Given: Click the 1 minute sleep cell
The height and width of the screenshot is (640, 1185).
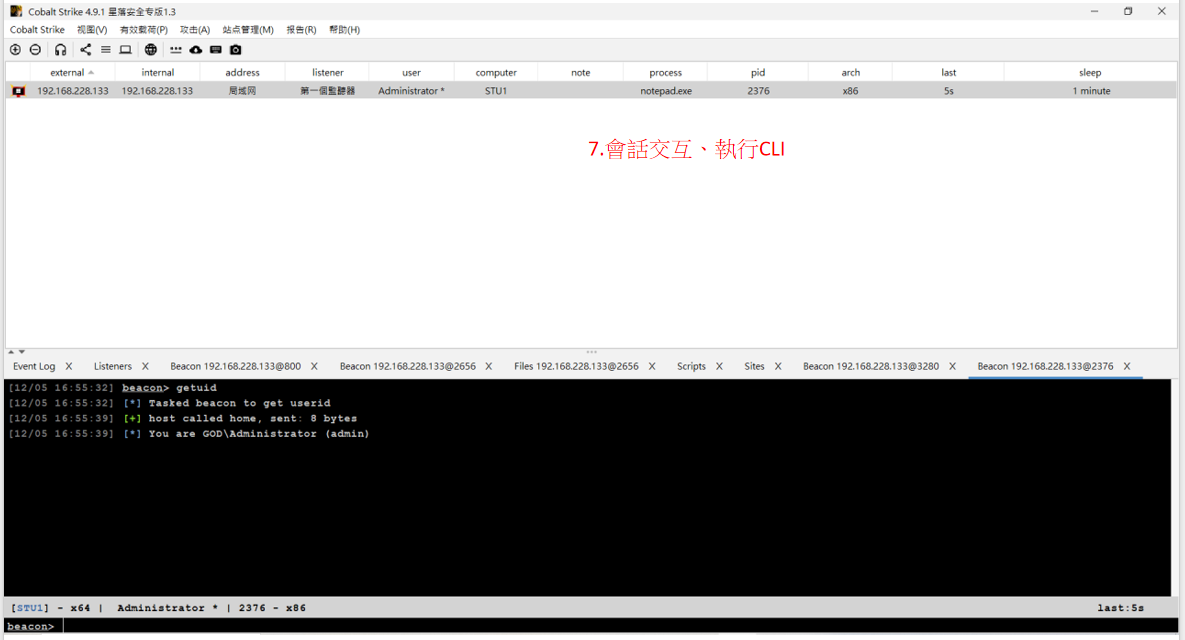Looking at the screenshot, I should pyautogui.click(x=1091, y=91).
